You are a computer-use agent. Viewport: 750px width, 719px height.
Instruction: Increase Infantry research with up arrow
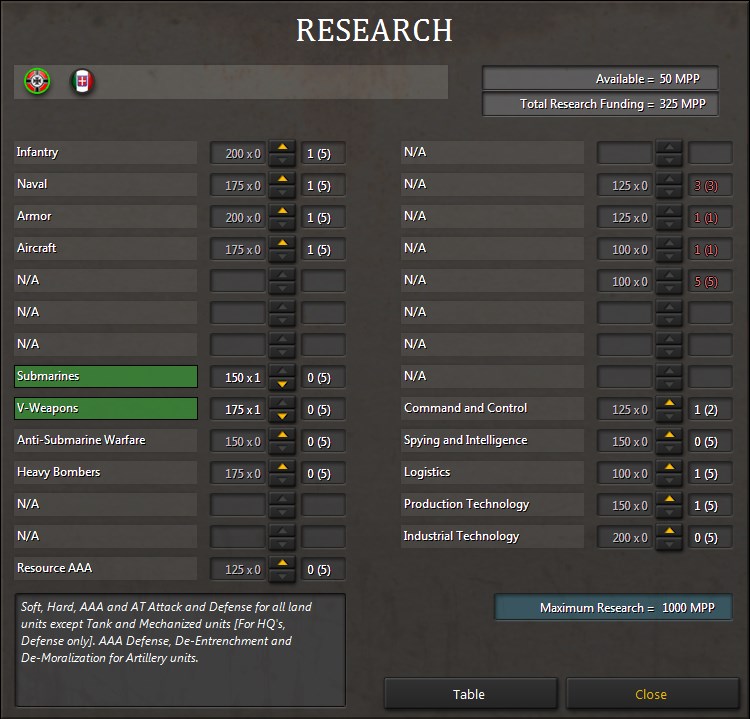283,147
